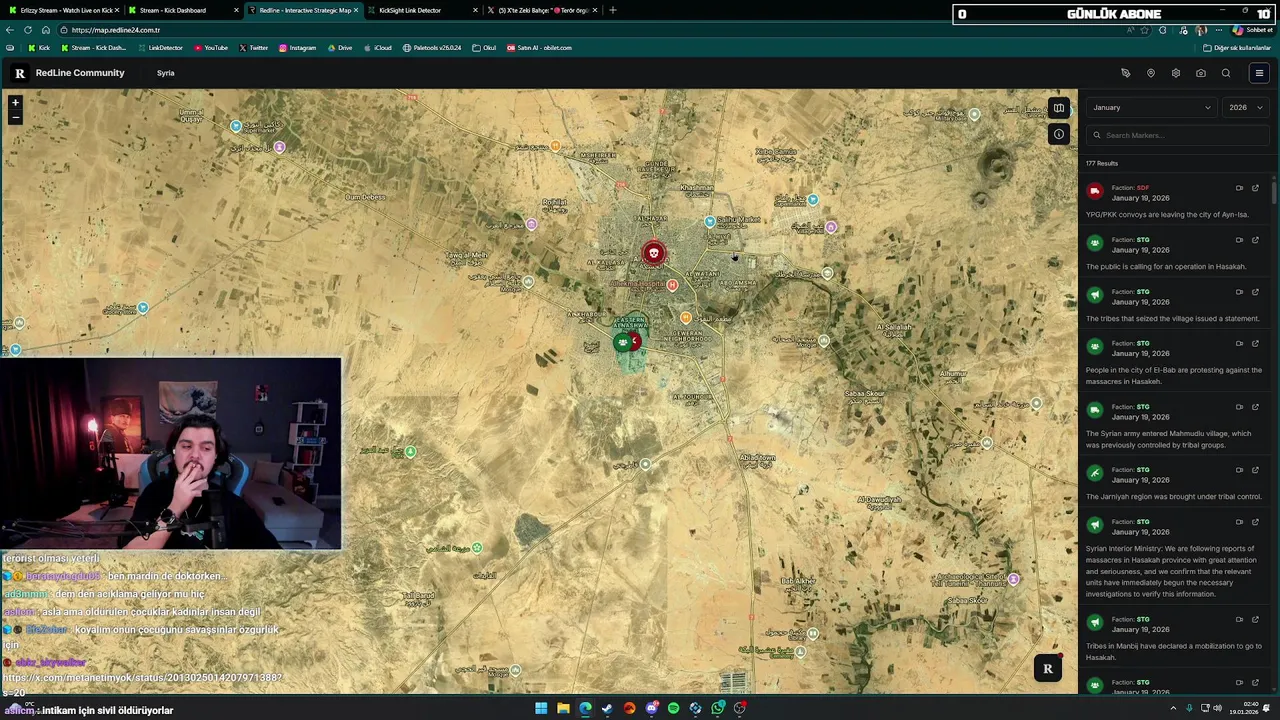Open the Okul bookmarks folder
The image size is (1280, 720).
tap(484, 48)
